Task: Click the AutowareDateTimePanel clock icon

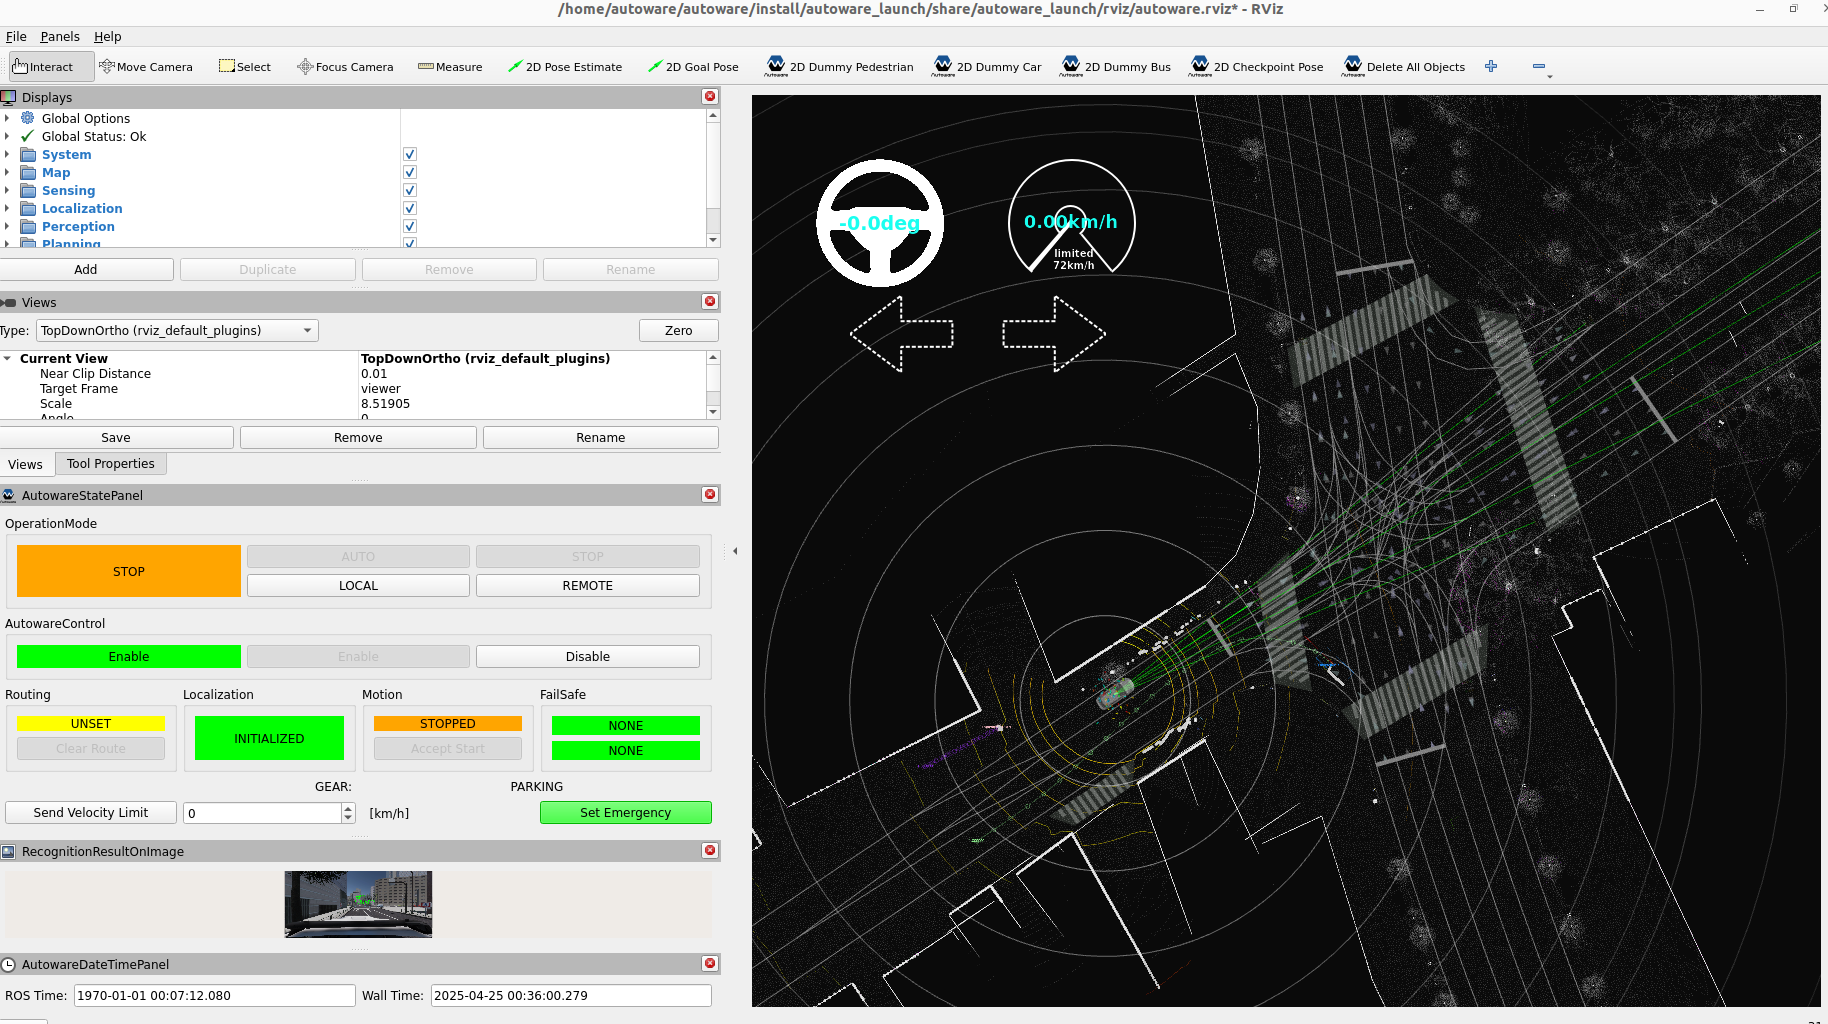Action: (x=9, y=964)
